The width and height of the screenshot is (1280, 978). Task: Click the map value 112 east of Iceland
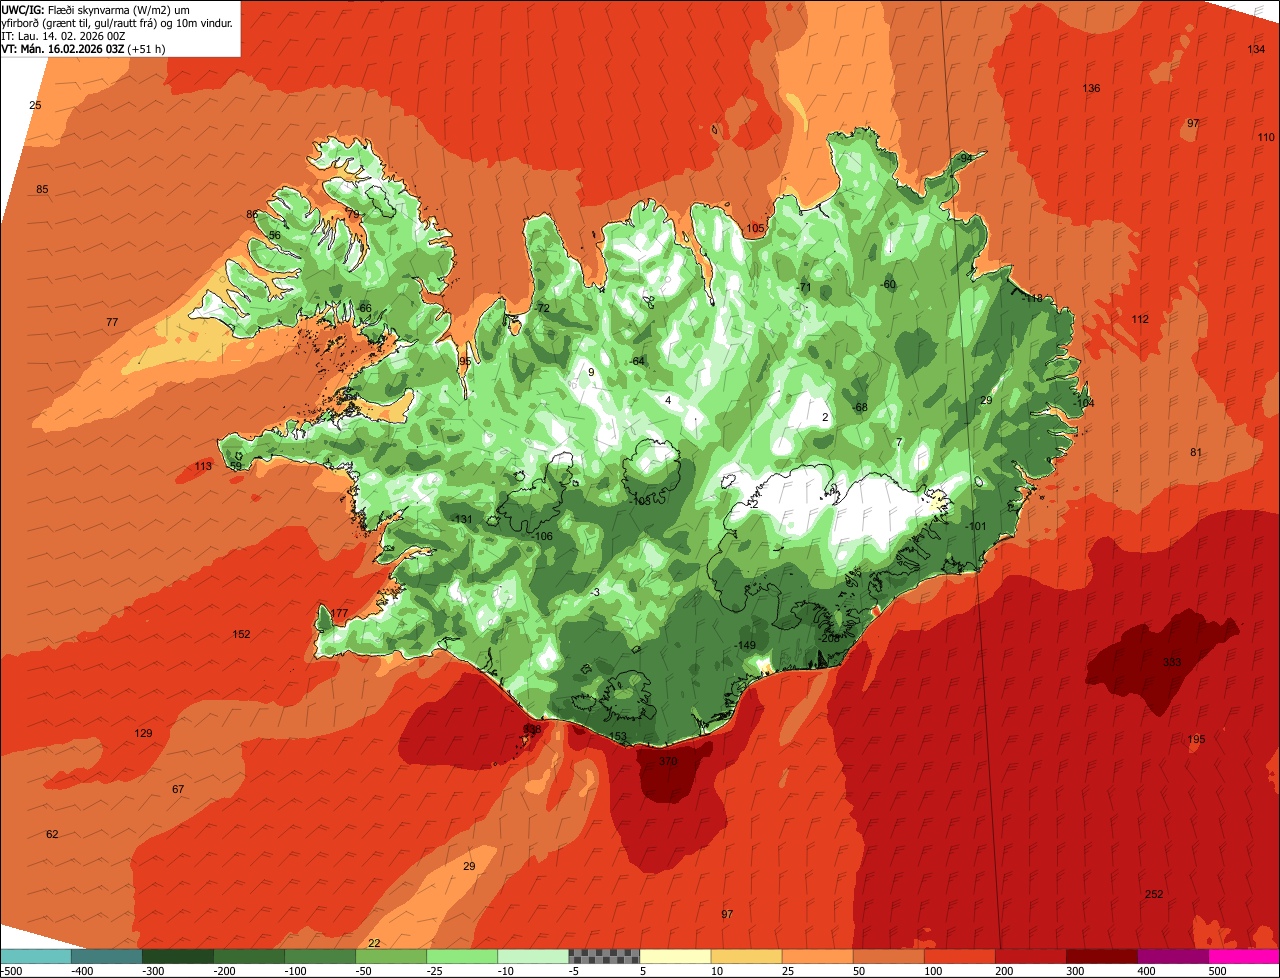(1140, 319)
